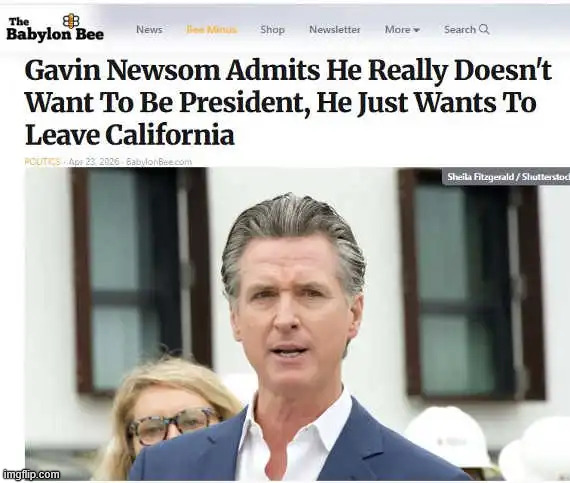Go to the Bee Minus page
The image size is (570, 483).
coord(212,29)
